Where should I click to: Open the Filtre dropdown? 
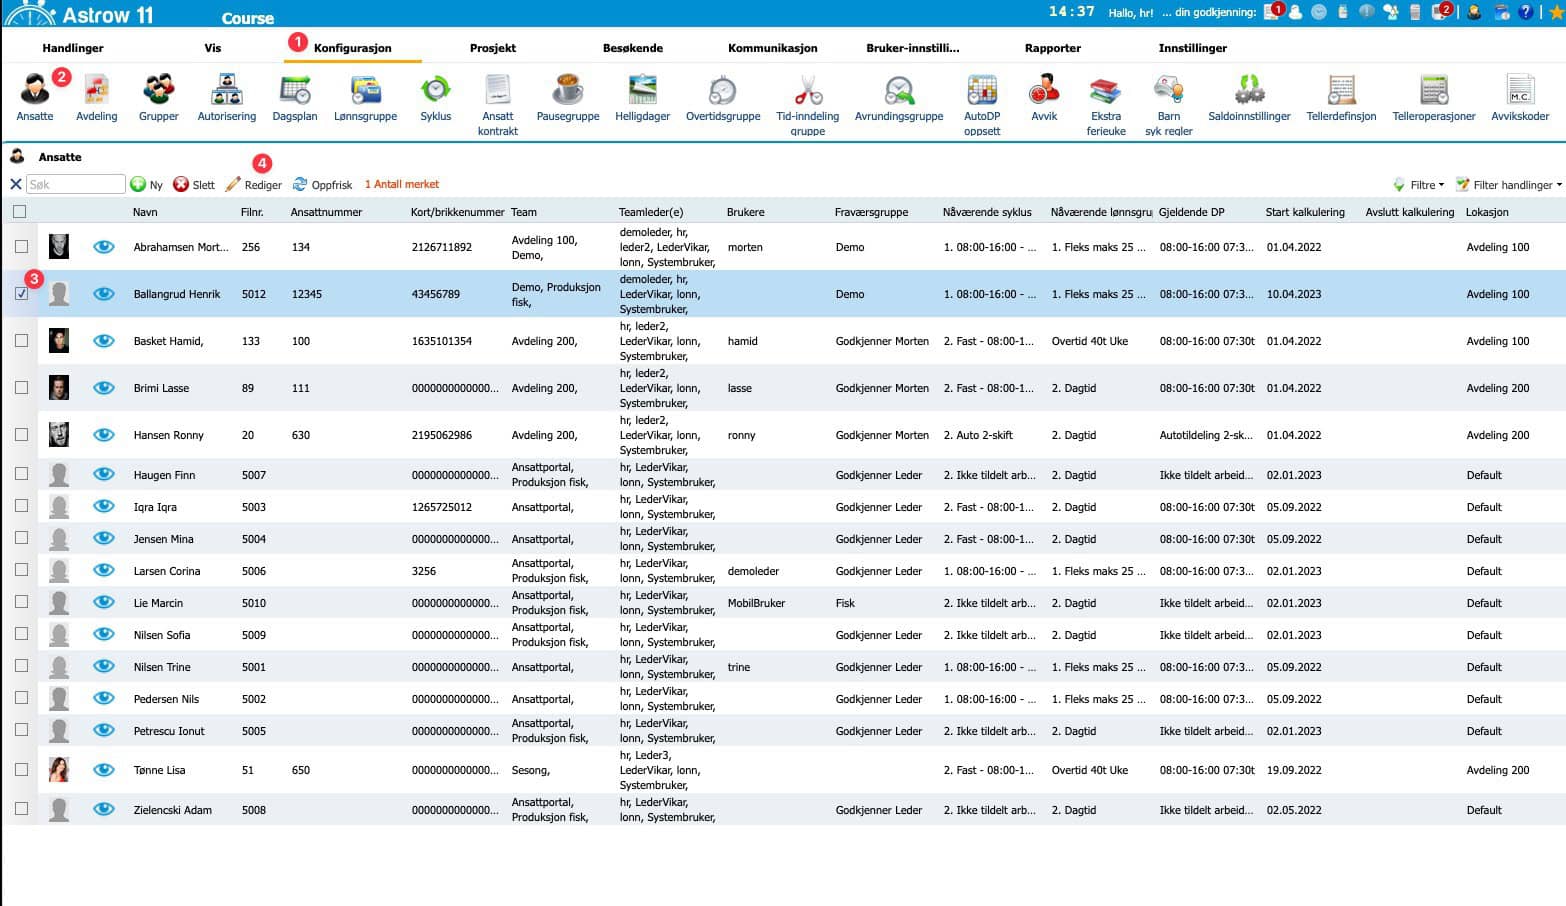pyautogui.click(x=1422, y=184)
